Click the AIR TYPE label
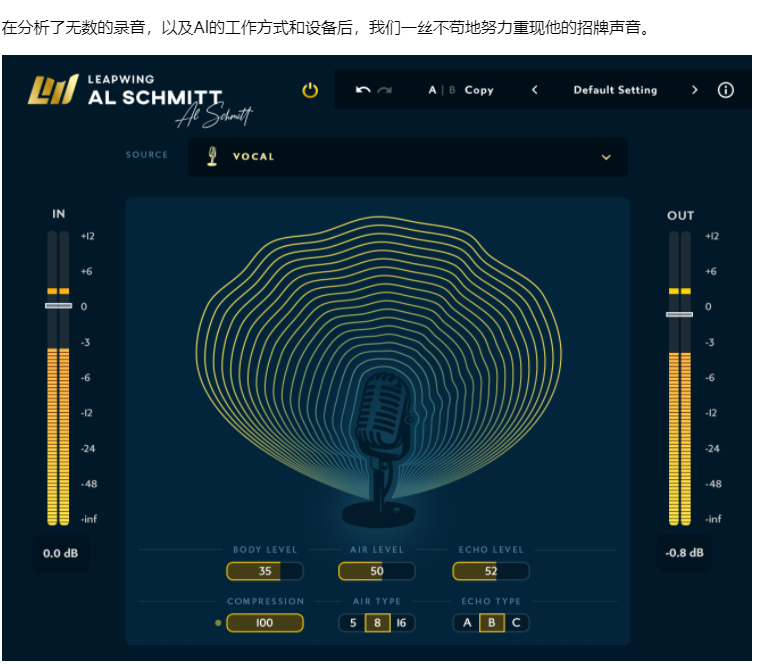The width and height of the screenshot is (757, 665). click(x=377, y=601)
